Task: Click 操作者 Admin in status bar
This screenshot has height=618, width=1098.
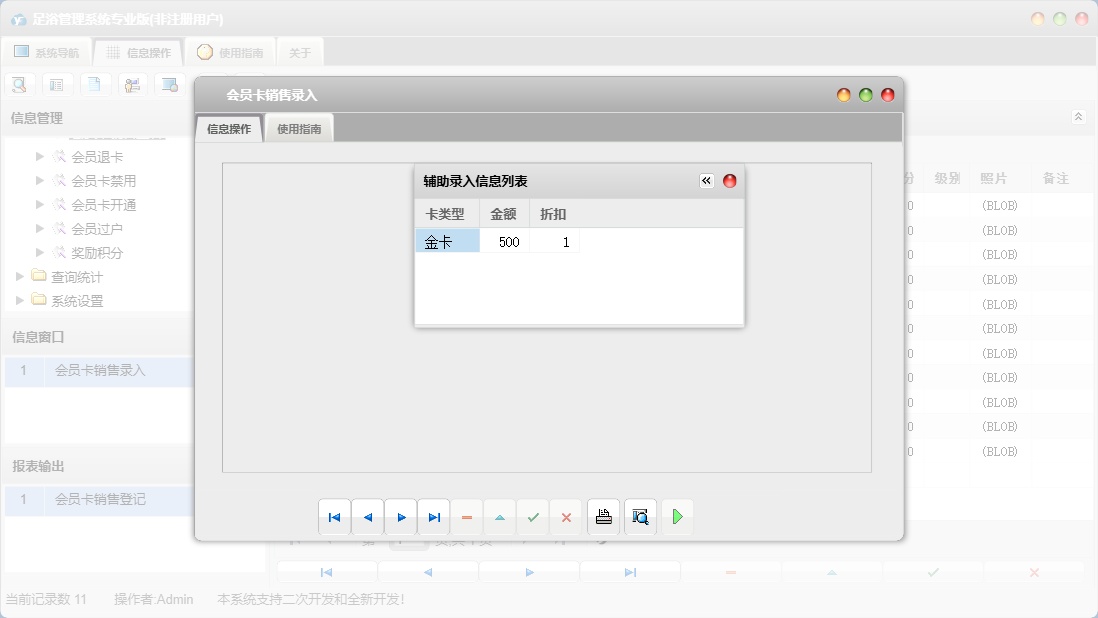Action: (x=153, y=599)
